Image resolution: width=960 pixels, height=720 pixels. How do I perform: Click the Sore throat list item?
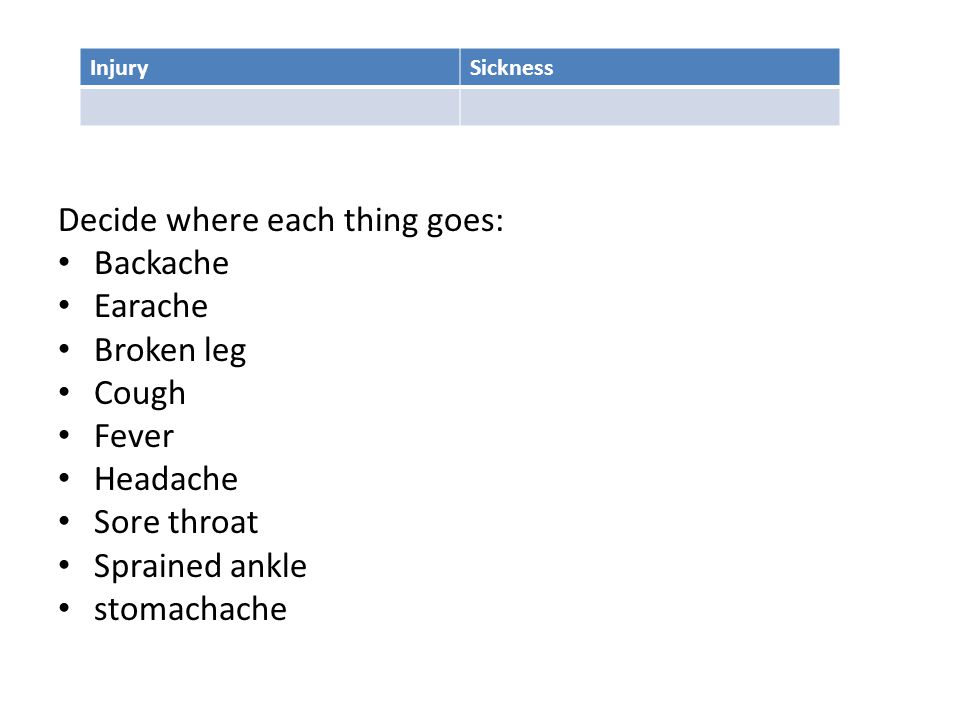pos(176,522)
